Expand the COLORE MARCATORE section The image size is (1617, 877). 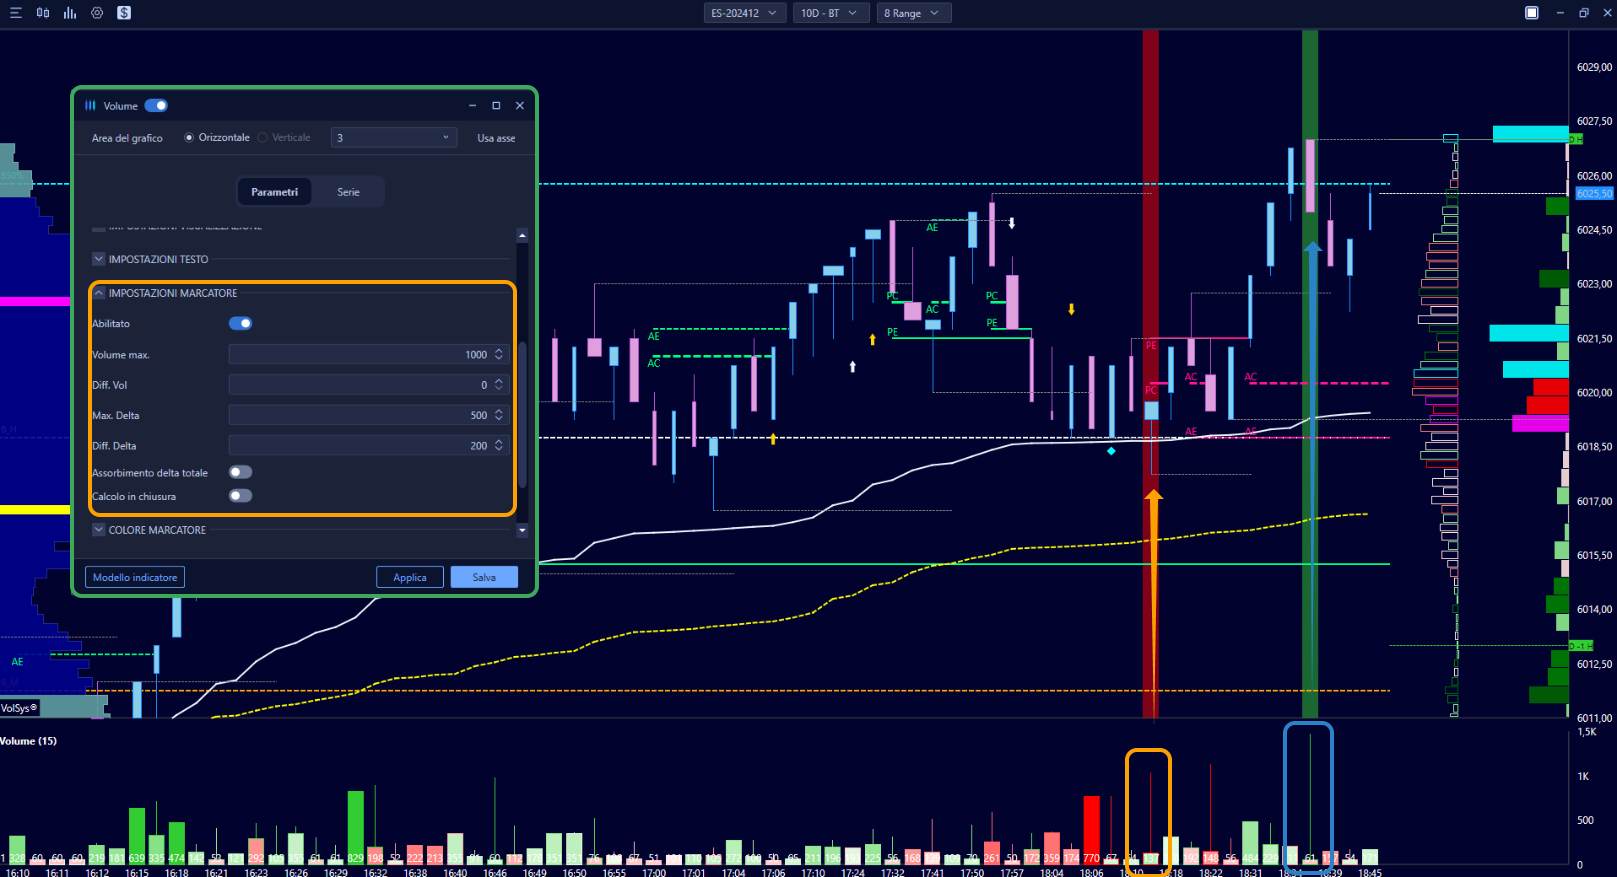(99, 530)
